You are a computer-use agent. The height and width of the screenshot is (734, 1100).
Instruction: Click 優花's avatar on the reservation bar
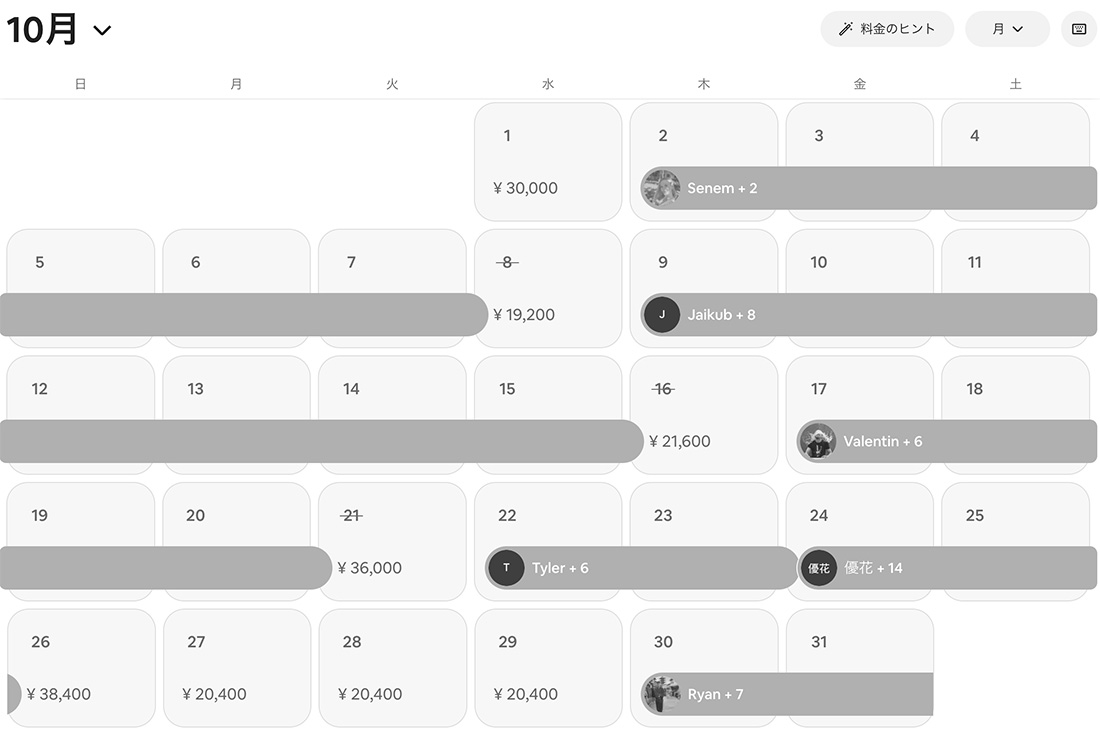point(818,568)
